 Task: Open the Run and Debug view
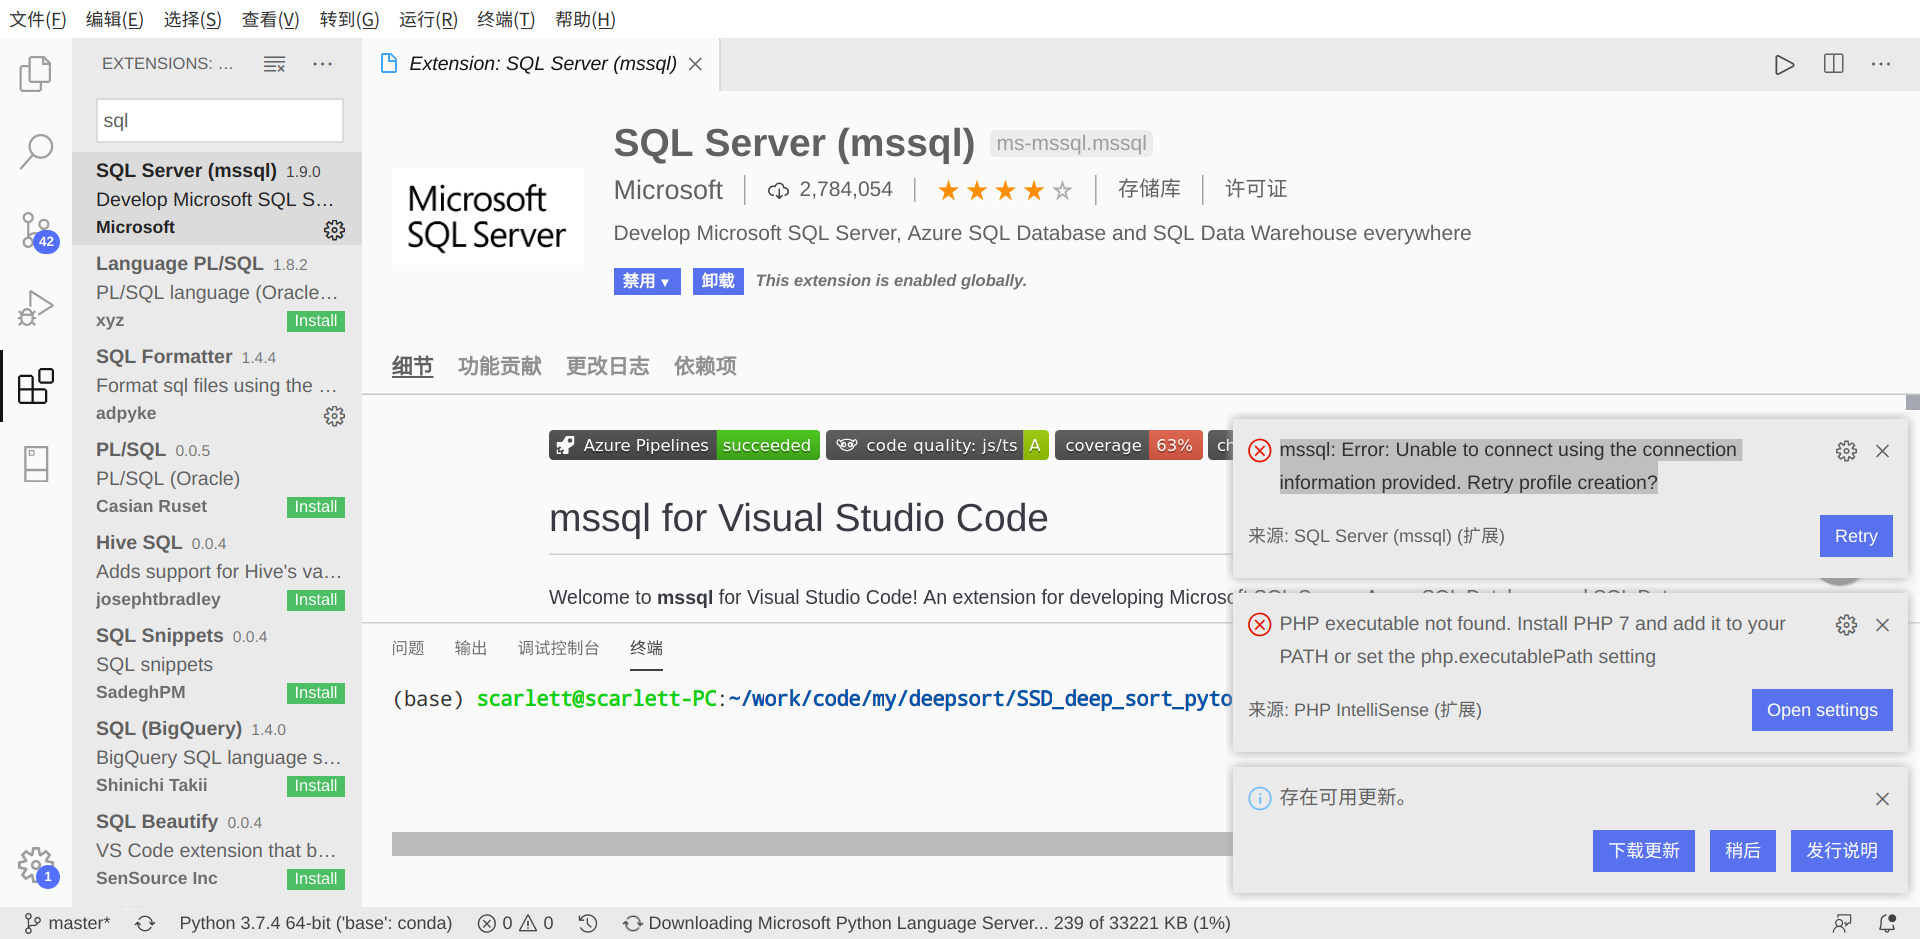[37, 308]
